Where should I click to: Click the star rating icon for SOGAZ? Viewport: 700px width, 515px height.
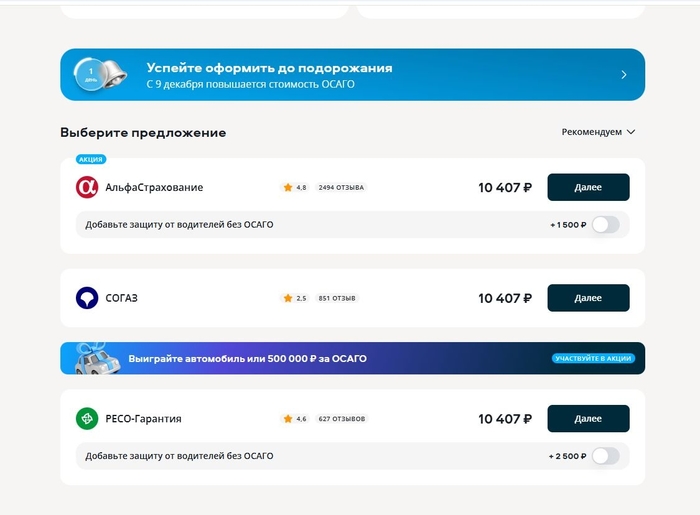288,298
